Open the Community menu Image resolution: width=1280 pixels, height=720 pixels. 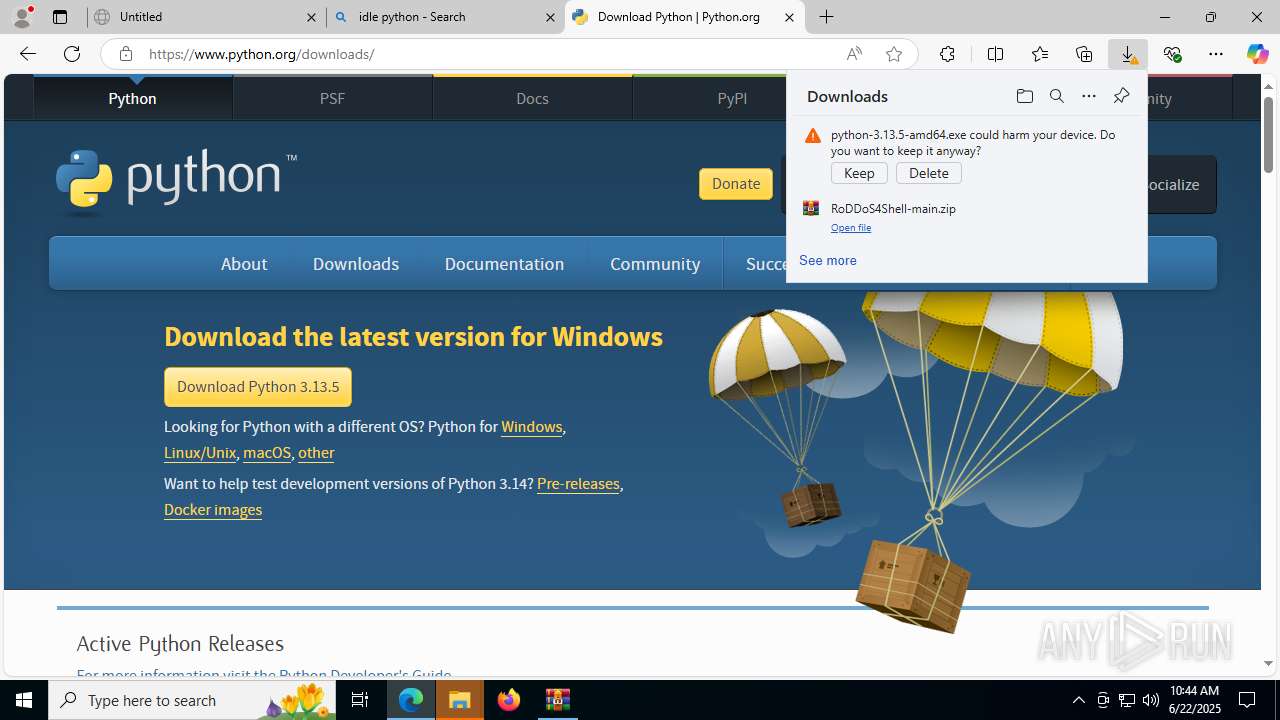[x=655, y=264]
